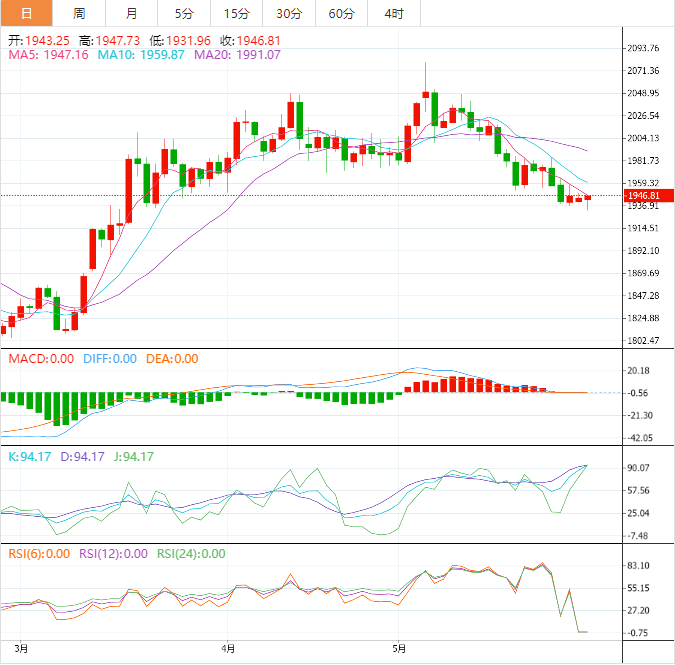The image size is (675, 665).
Task: Switch to the 周 weekly tab
Action: tap(79, 14)
